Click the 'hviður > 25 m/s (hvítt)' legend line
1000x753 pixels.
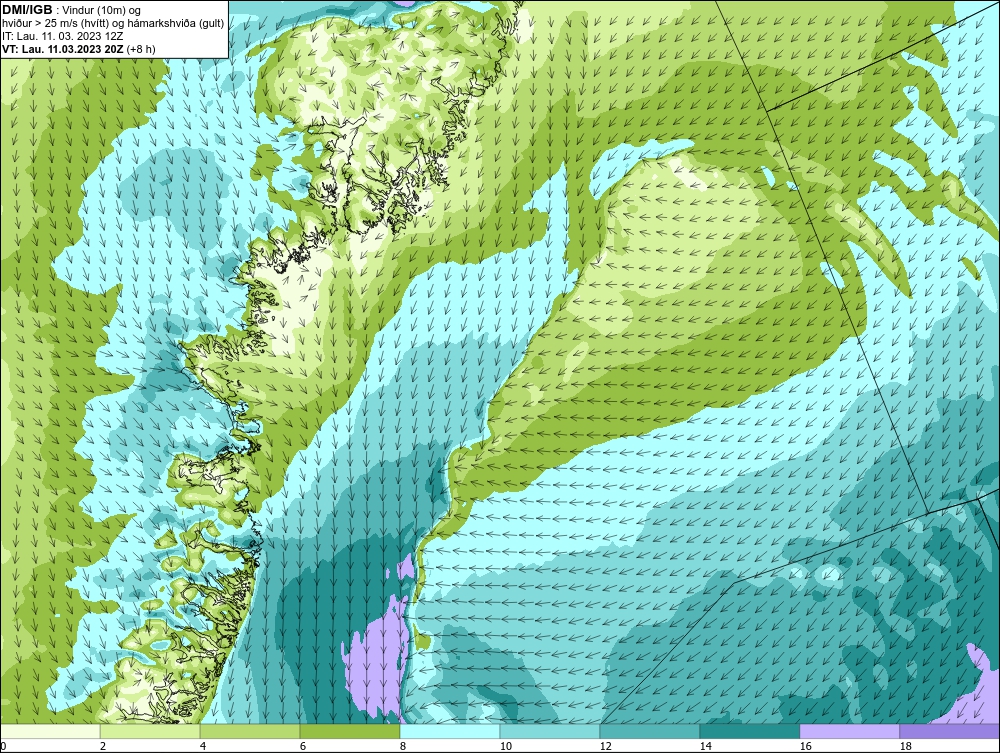point(113,24)
